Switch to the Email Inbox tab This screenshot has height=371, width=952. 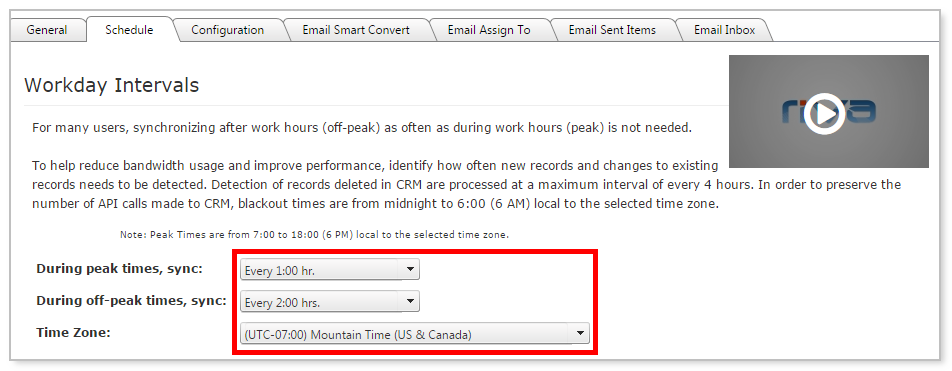pos(724,30)
